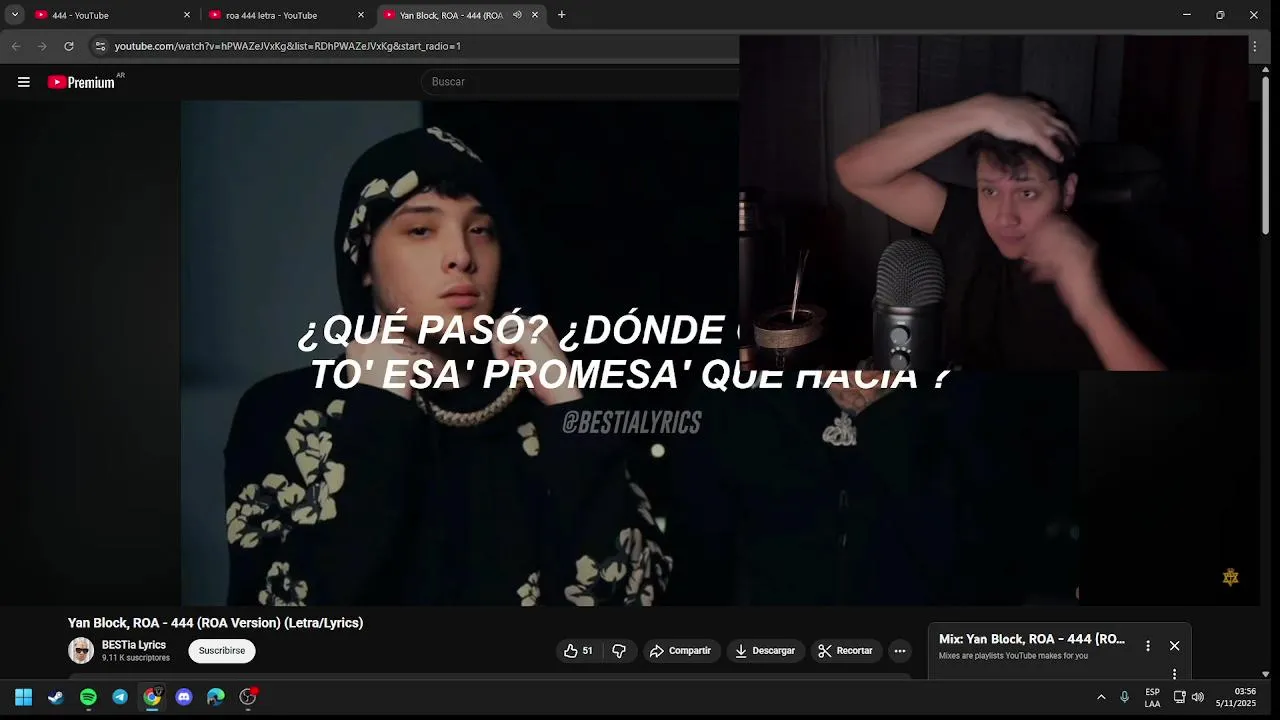The image size is (1280, 720).
Task: Click the '9.11 K suscriptores' text
Action: [x=136, y=658]
